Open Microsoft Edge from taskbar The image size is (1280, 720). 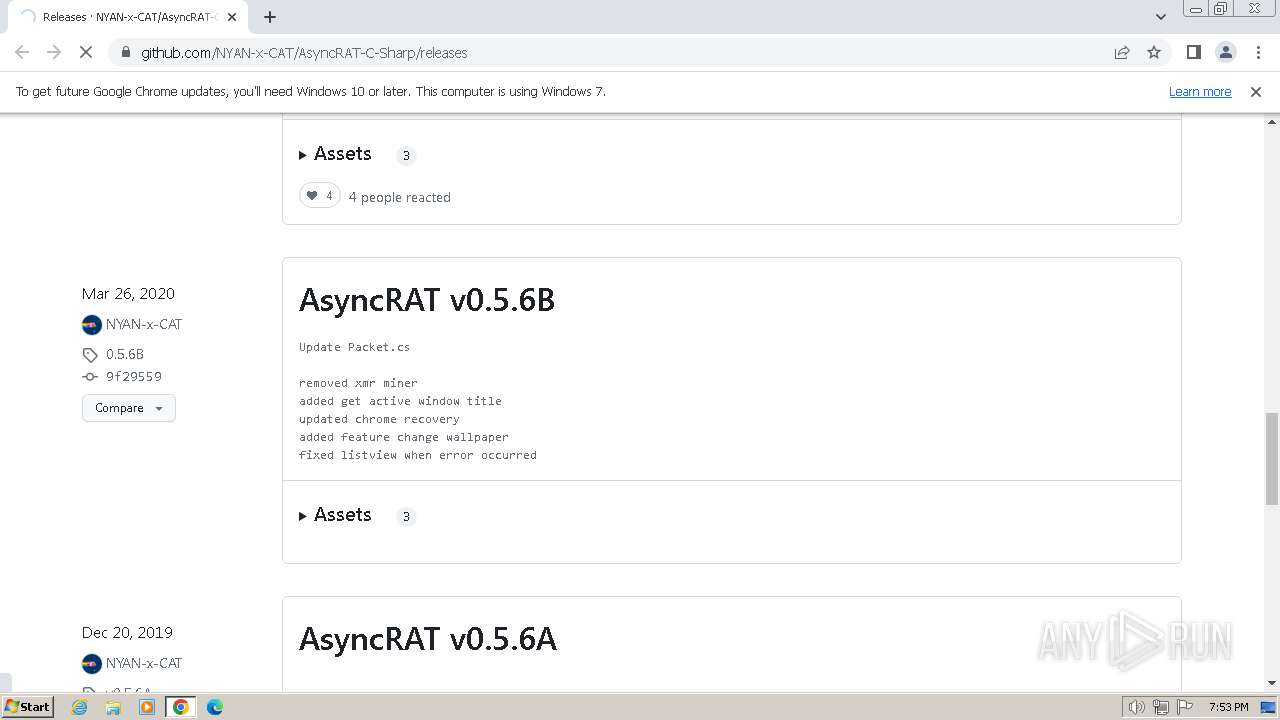(215, 707)
